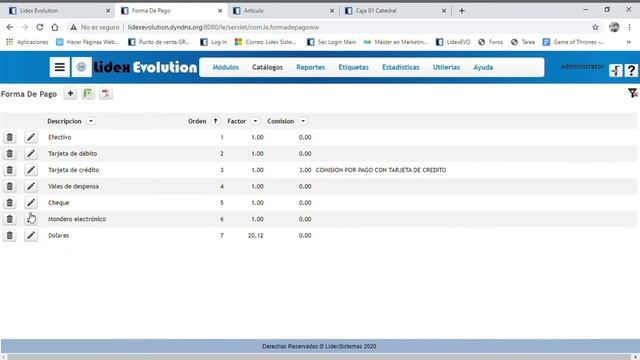Delete the Tarjeta de débito row

[x=10, y=153]
